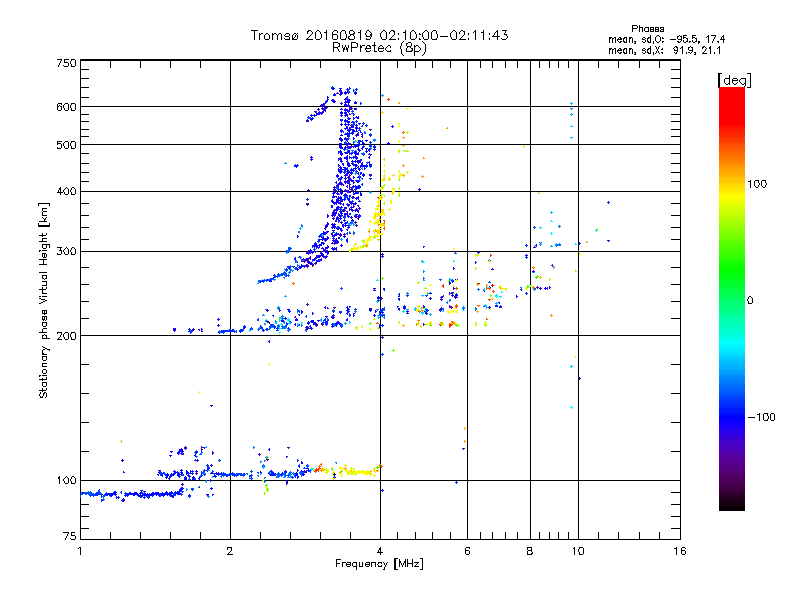
Task: Click the green colorbar area near '0'
Action: tap(732, 300)
